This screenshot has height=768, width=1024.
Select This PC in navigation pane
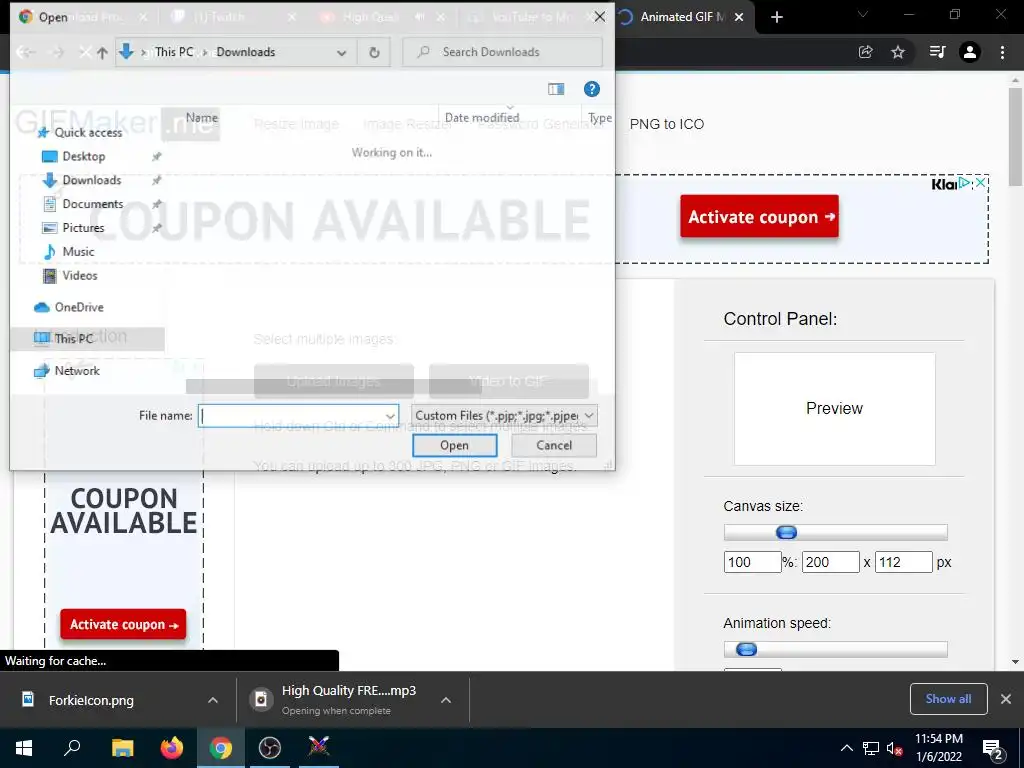(x=88, y=339)
